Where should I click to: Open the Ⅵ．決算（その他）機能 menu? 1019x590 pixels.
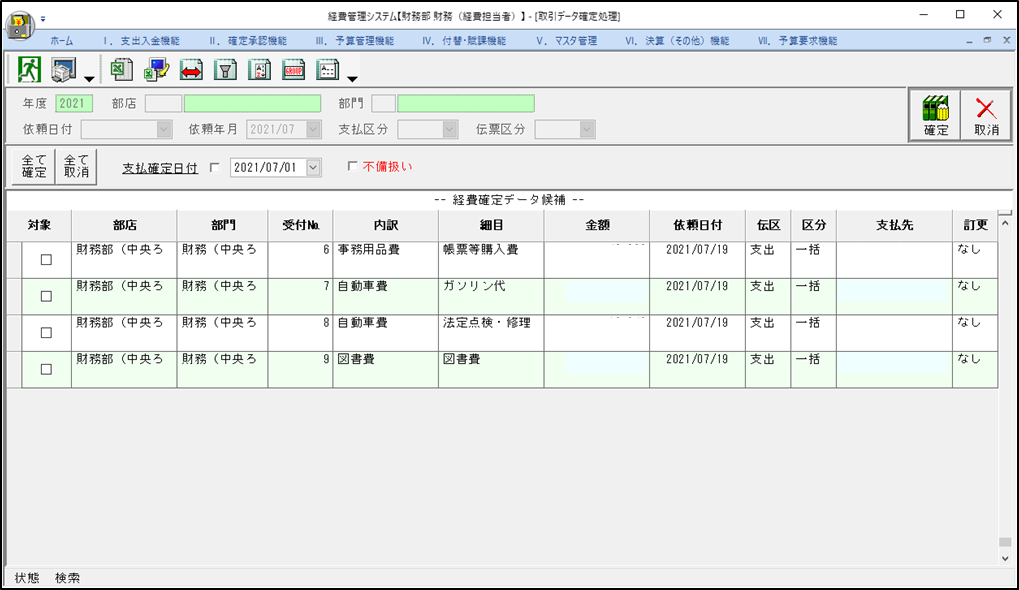[677, 40]
